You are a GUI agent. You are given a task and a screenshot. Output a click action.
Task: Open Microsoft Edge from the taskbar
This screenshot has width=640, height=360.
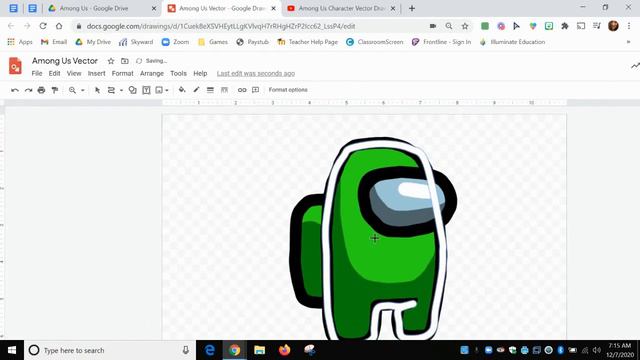210,350
